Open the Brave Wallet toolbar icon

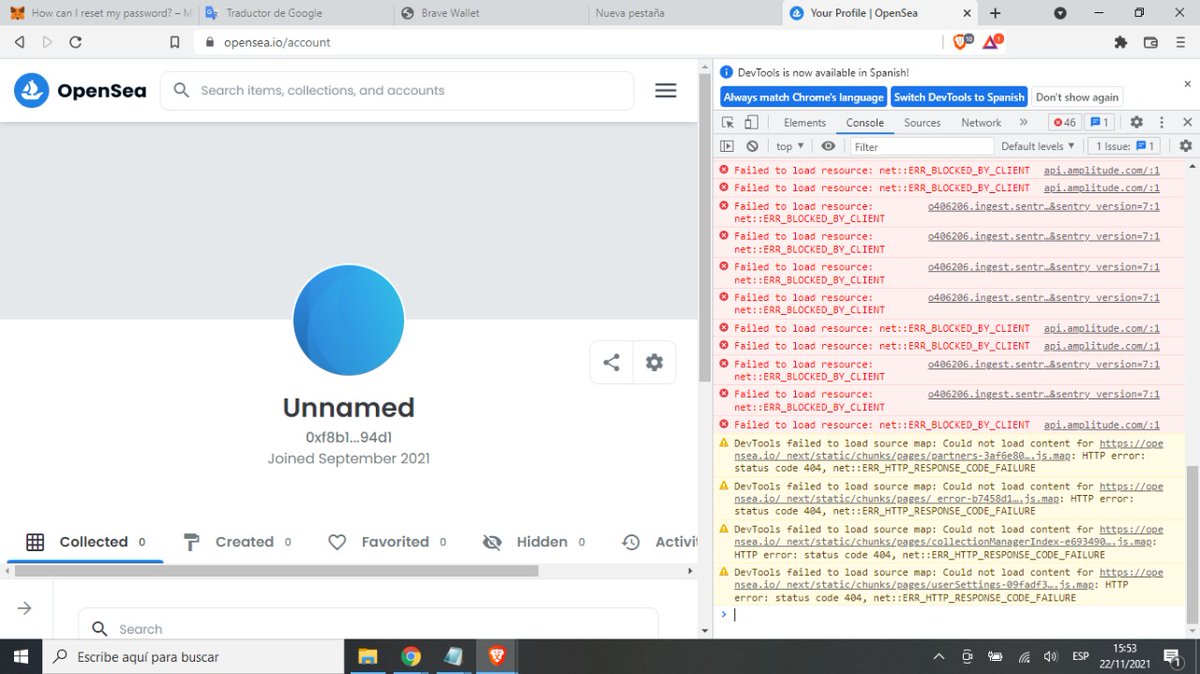[x=1150, y=42]
